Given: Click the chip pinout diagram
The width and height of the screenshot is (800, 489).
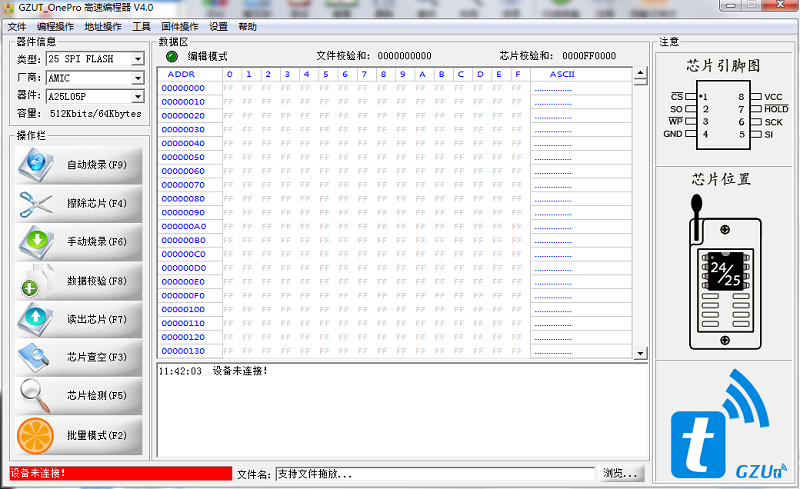Looking at the screenshot, I should pyautogui.click(x=725, y=115).
